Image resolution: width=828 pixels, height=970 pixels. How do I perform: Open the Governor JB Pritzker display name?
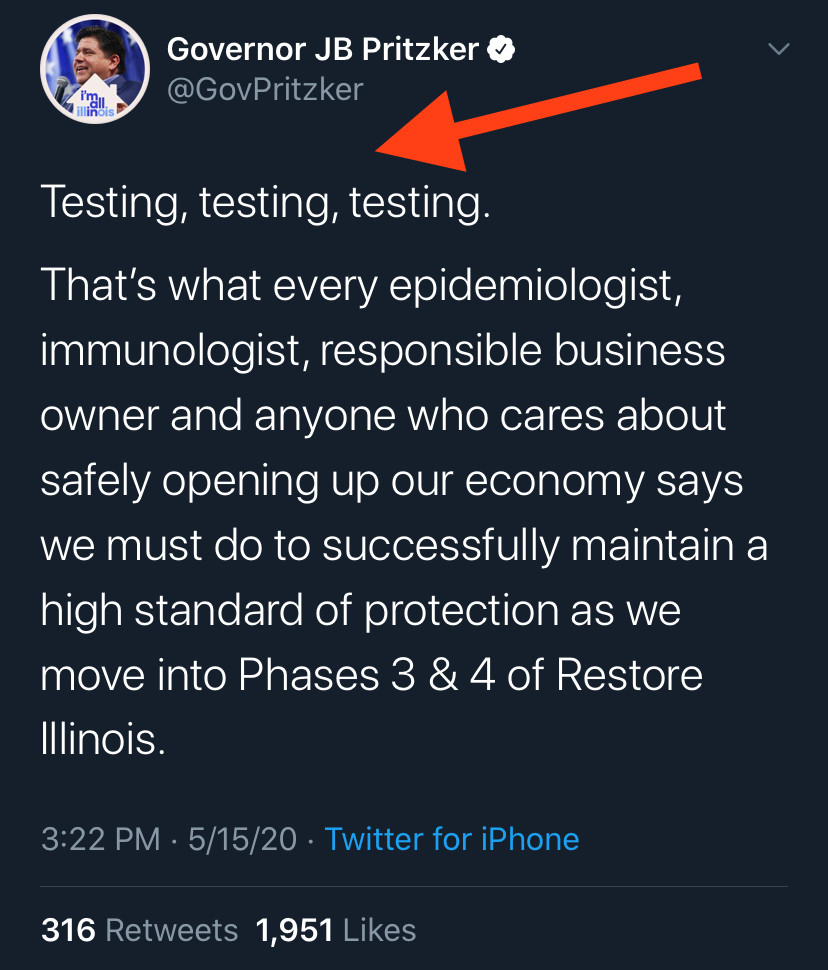322,49
